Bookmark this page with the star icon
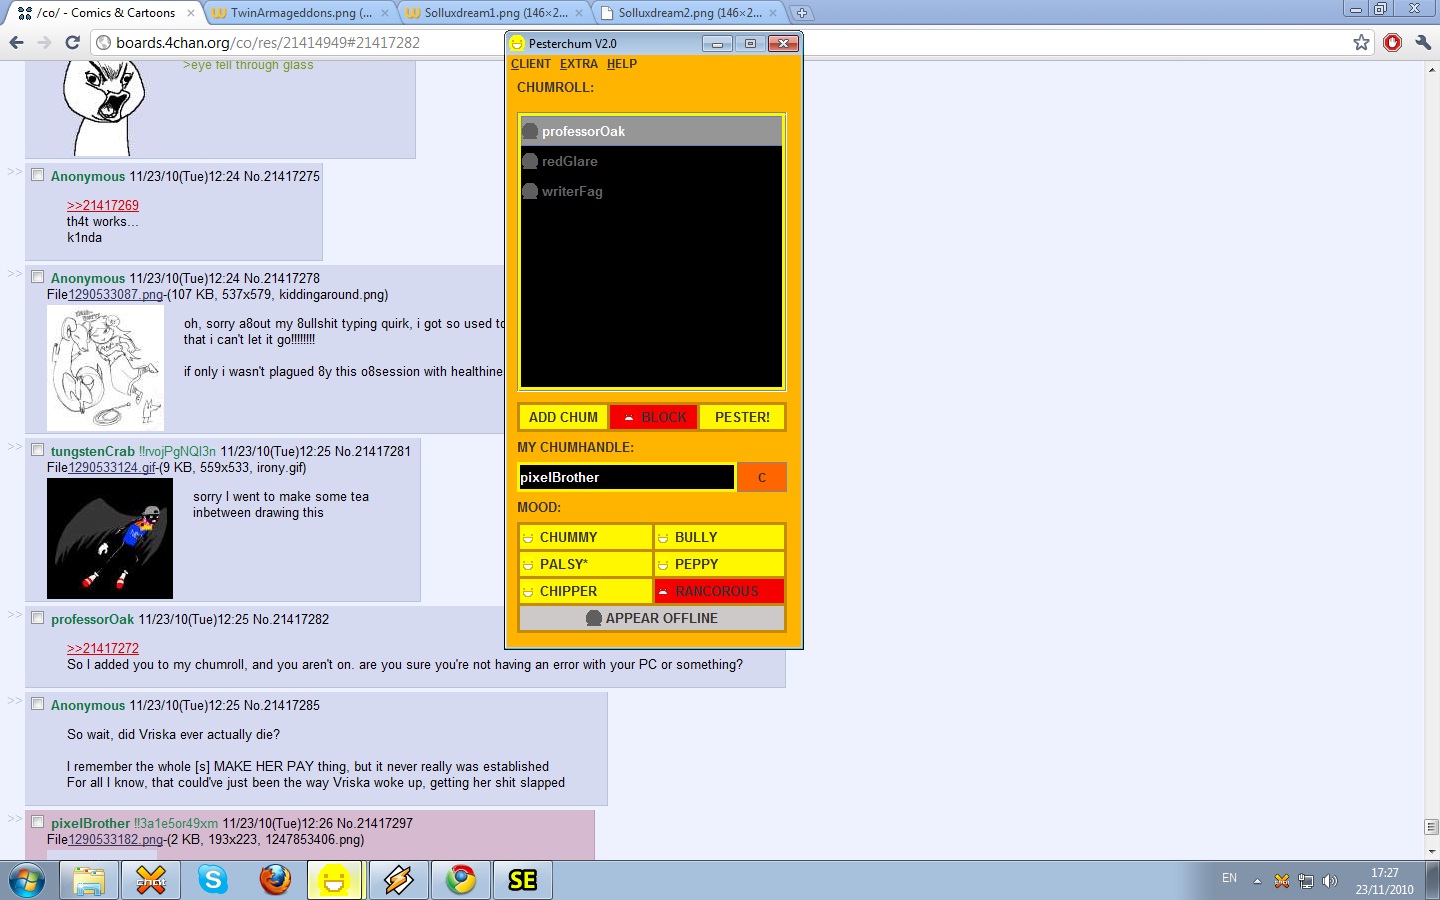 [x=1361, y=42]
